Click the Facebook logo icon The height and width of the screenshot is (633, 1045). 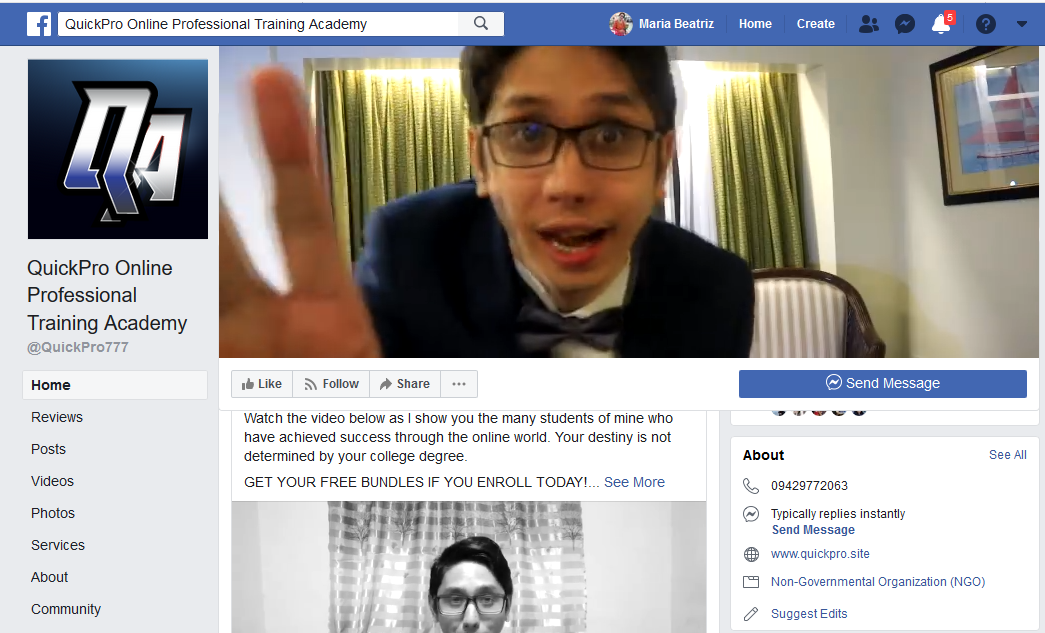pos(39,24)
